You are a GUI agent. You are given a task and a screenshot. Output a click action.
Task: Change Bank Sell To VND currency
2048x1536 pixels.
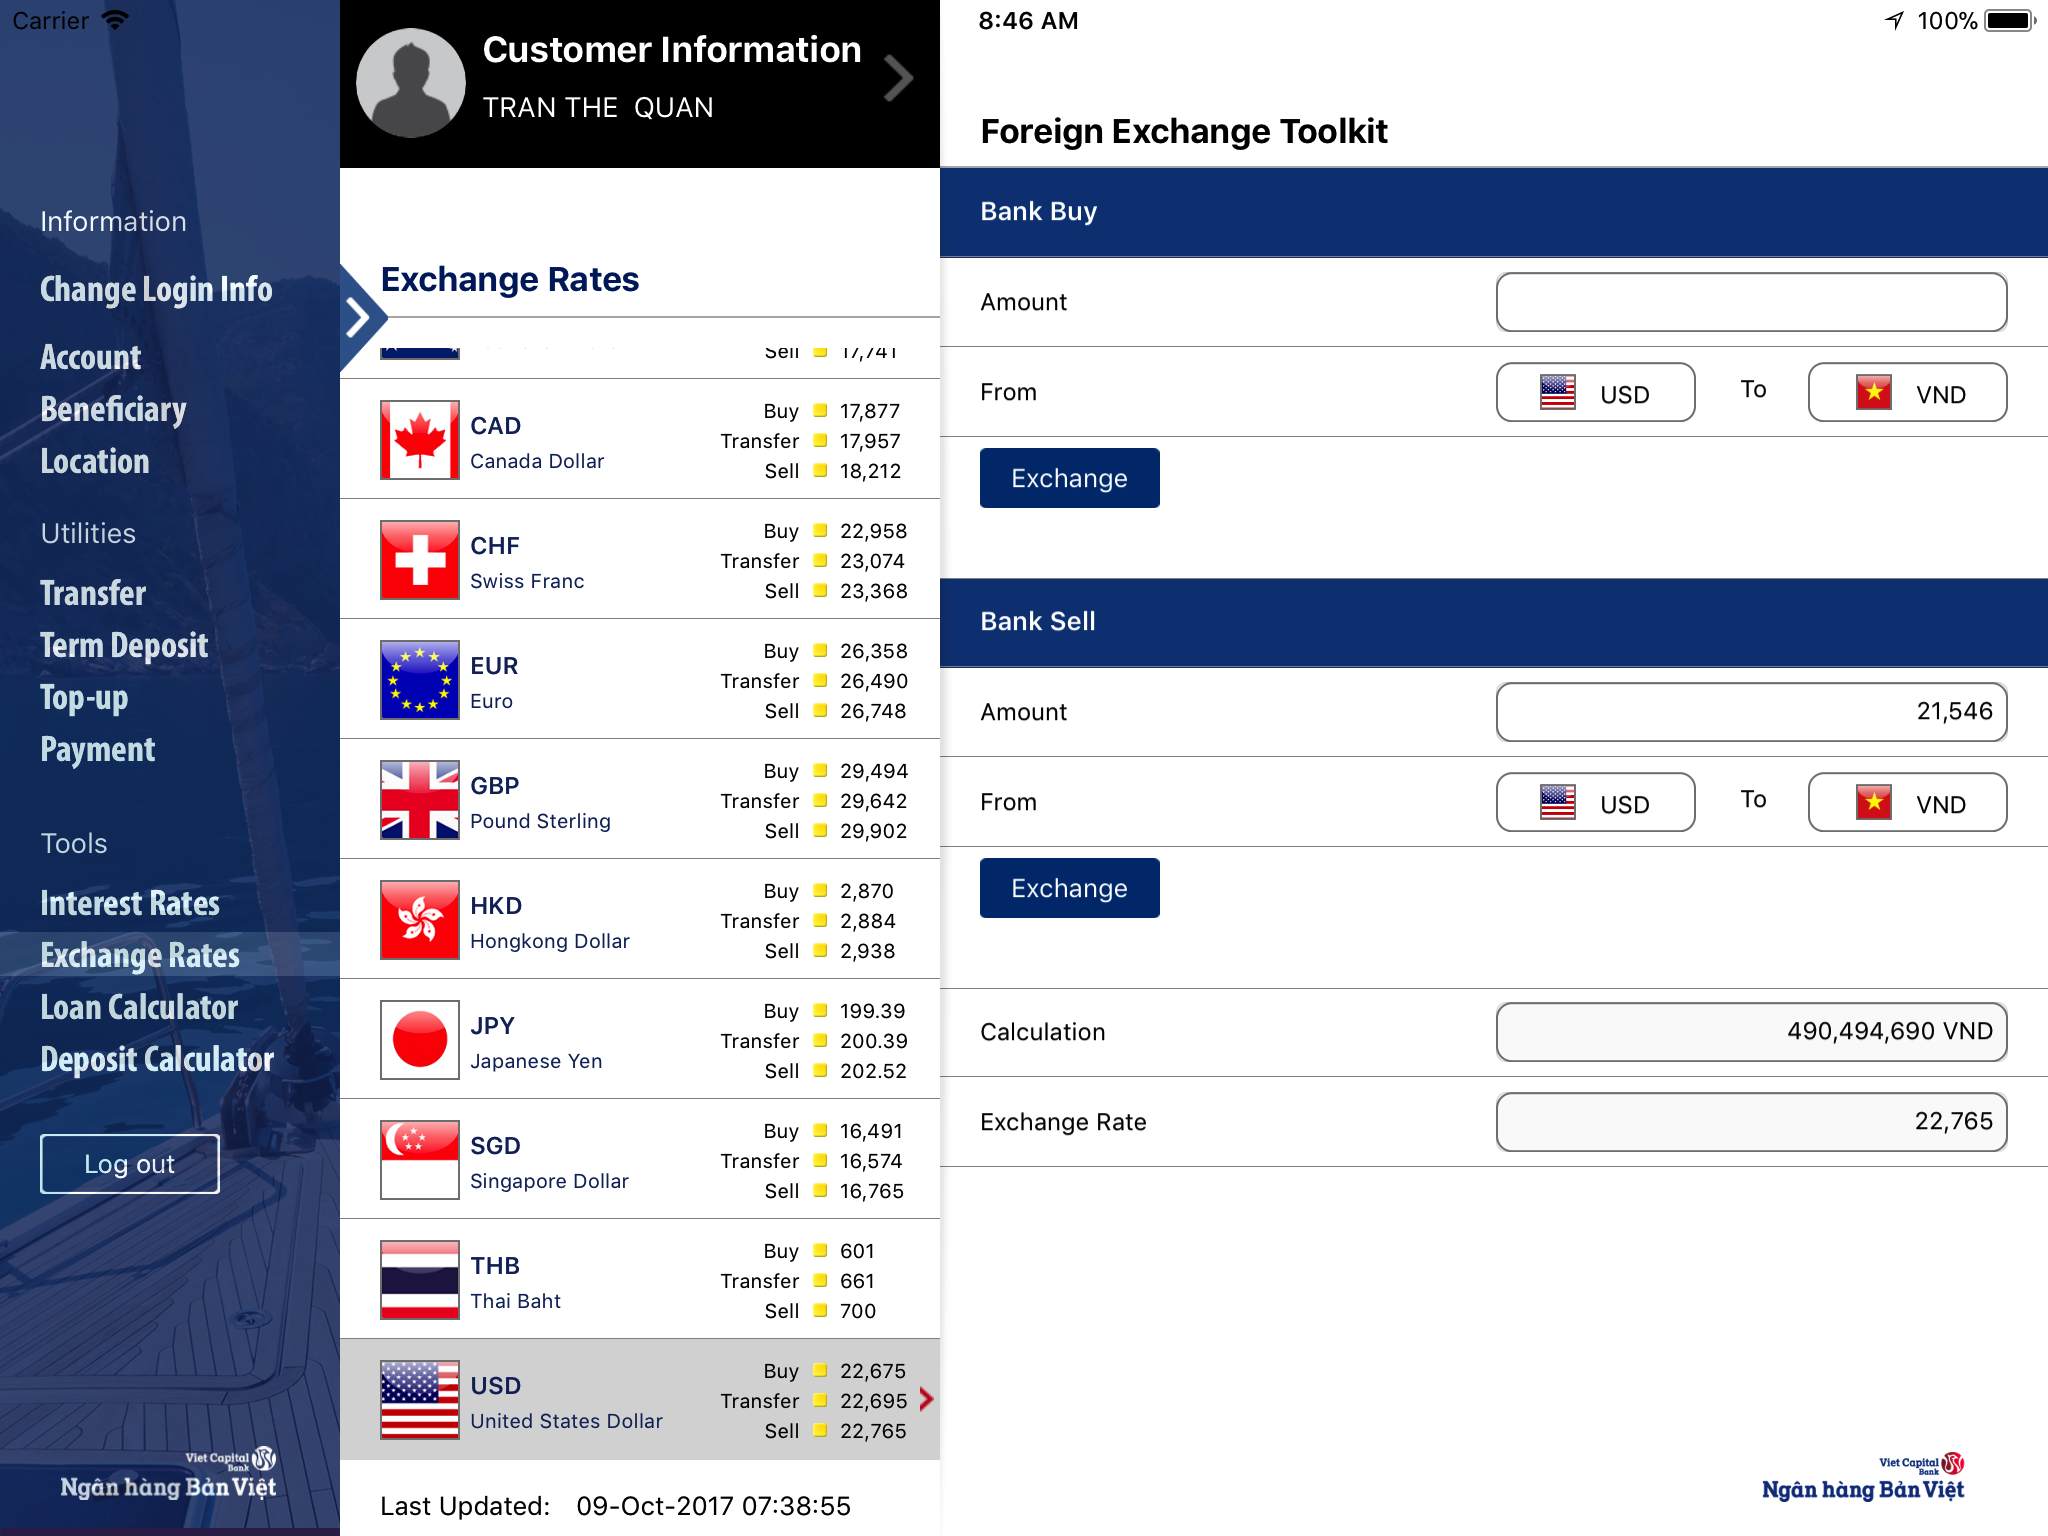[1907, 803]
